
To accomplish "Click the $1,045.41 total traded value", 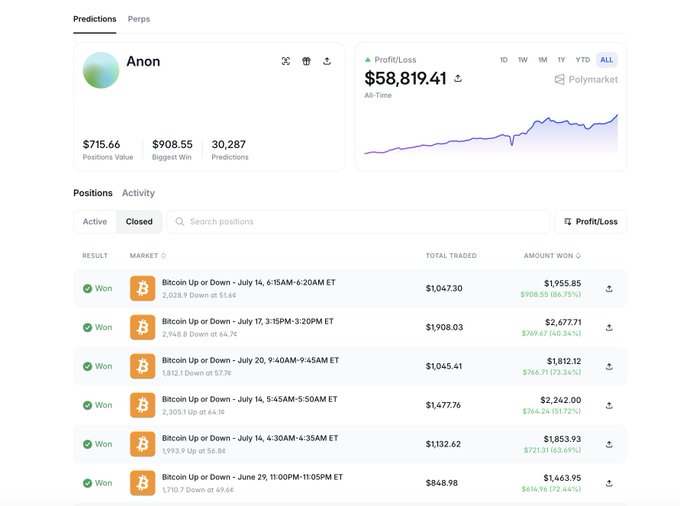I will point(444,366).
